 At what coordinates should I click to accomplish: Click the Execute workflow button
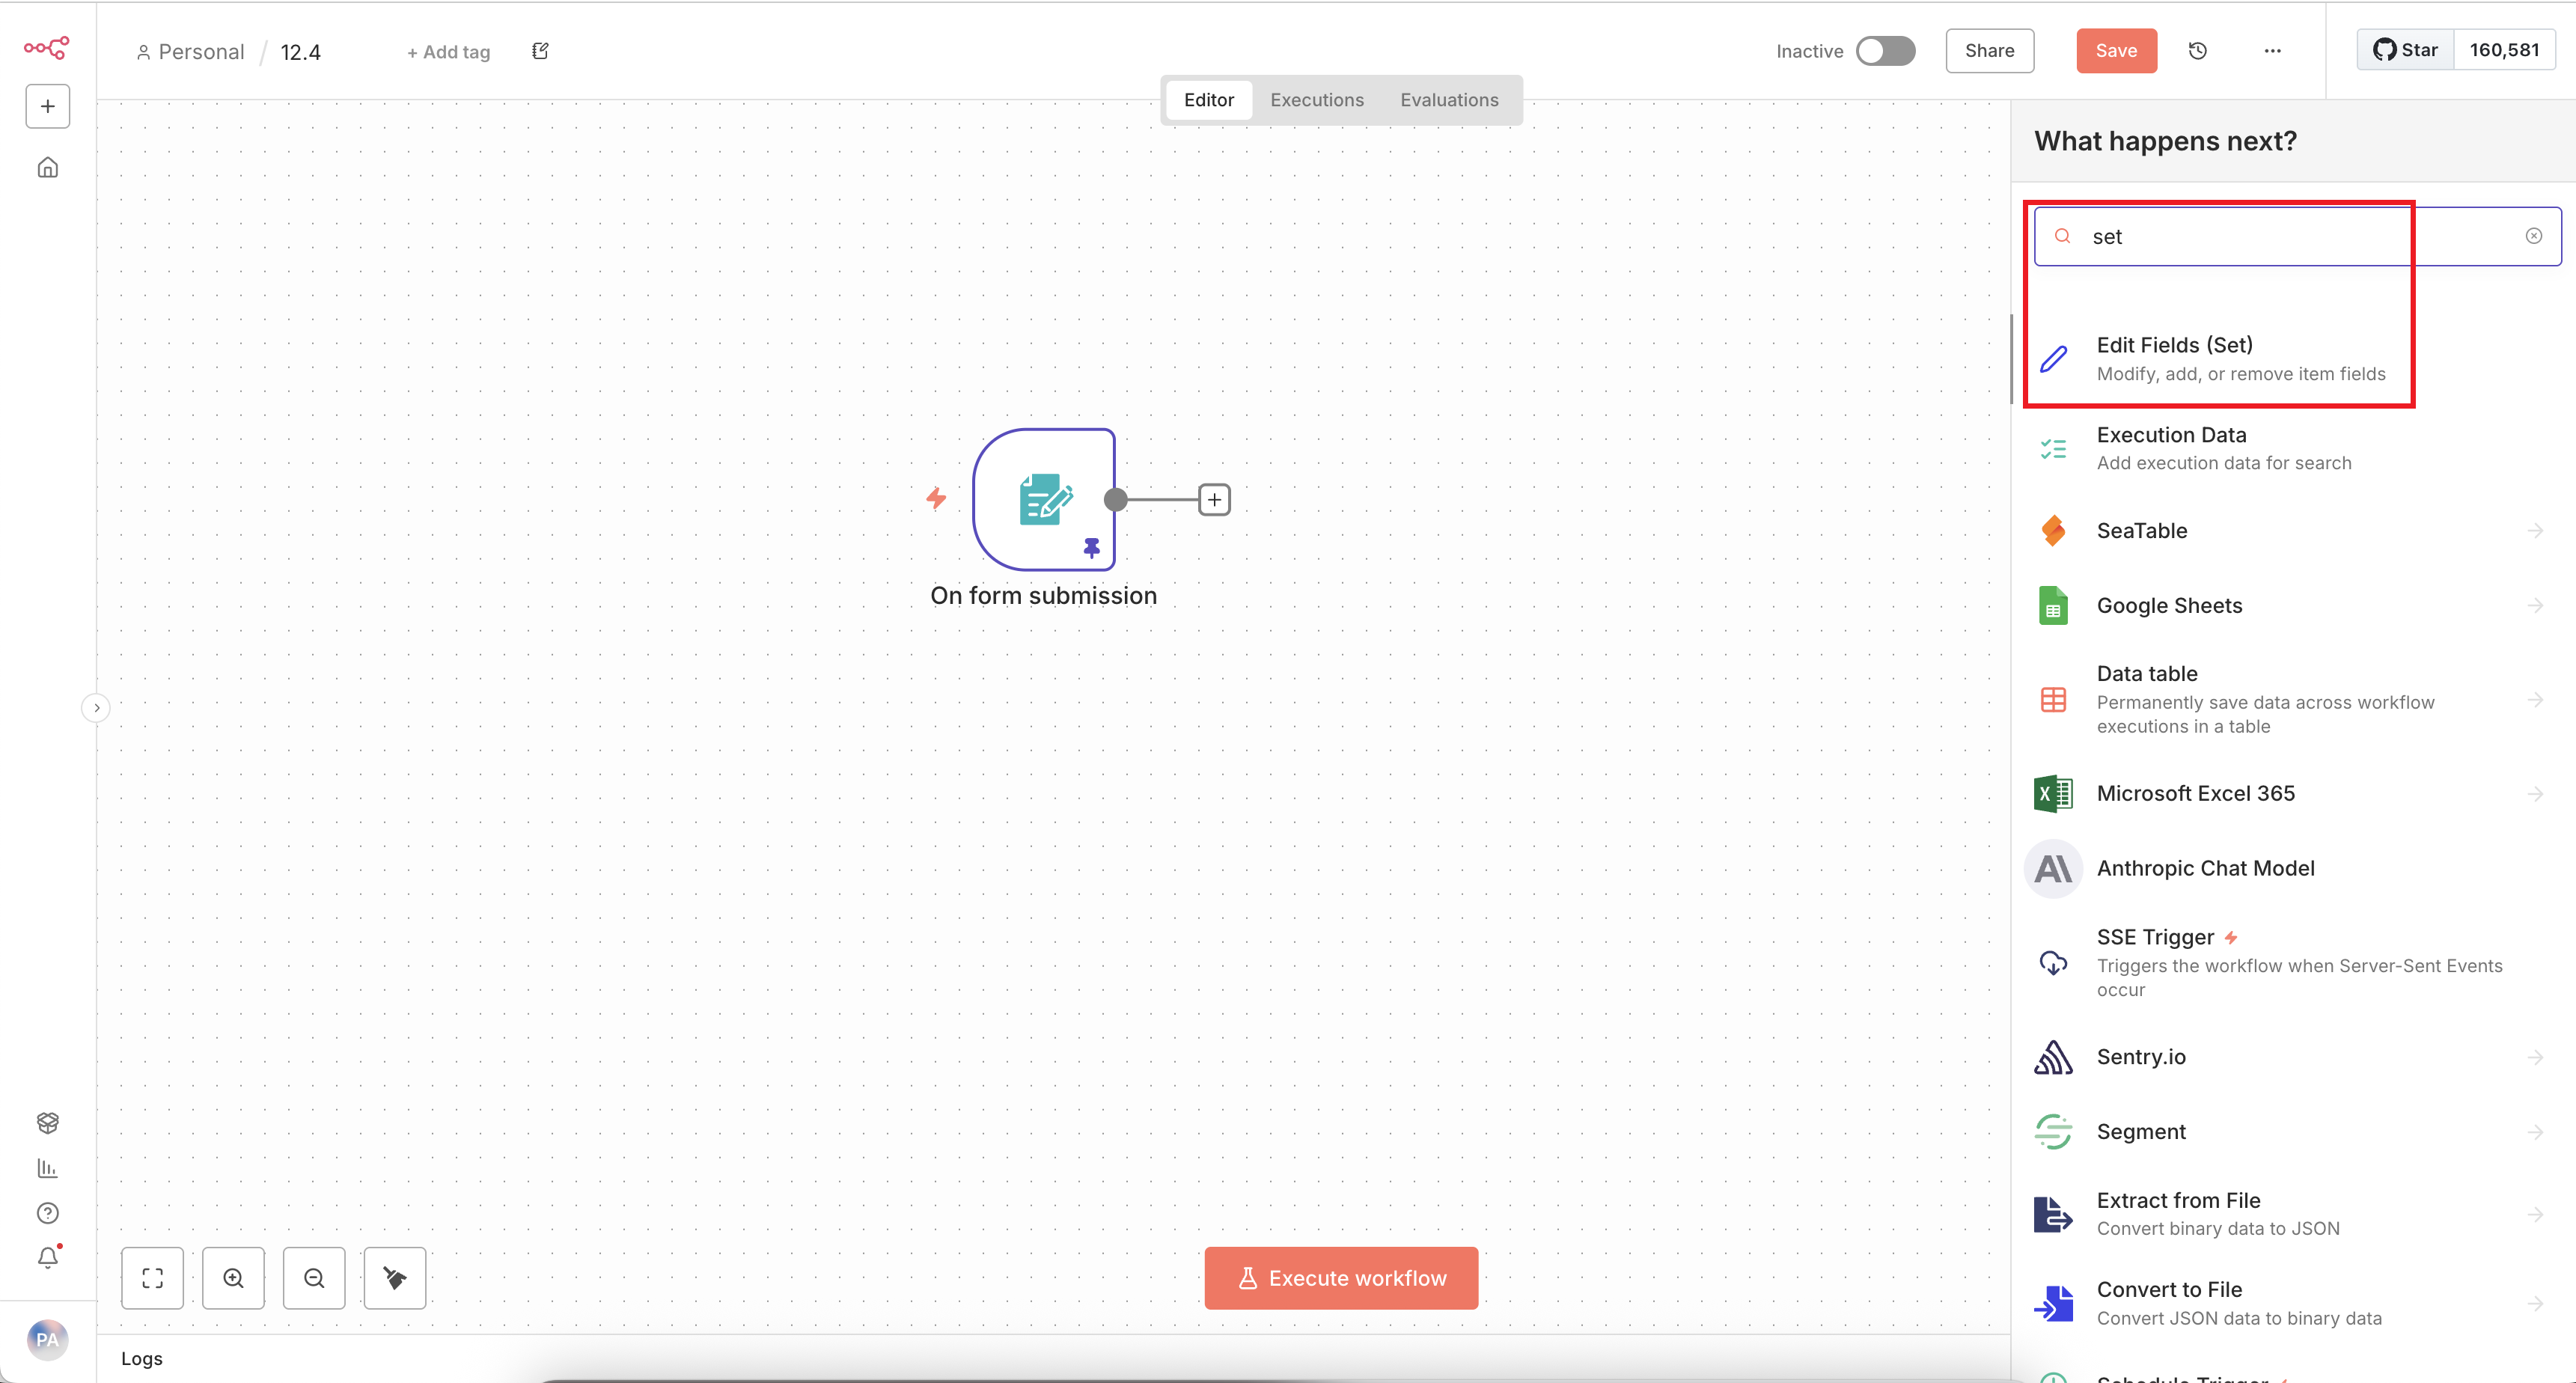(x=1340, y=1277)
